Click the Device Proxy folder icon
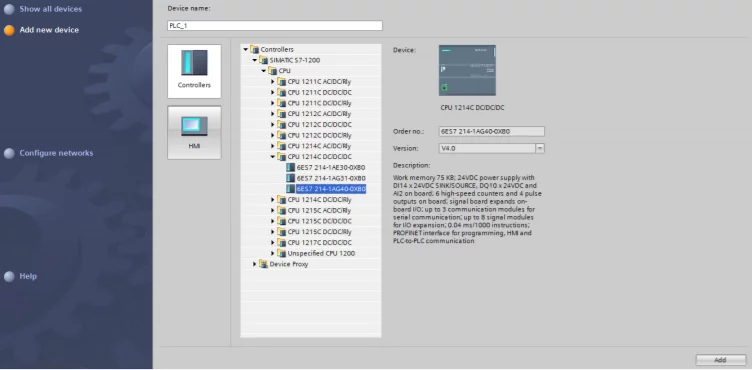The width and height of the screenshot is (752, 370). tap(263, 264)
